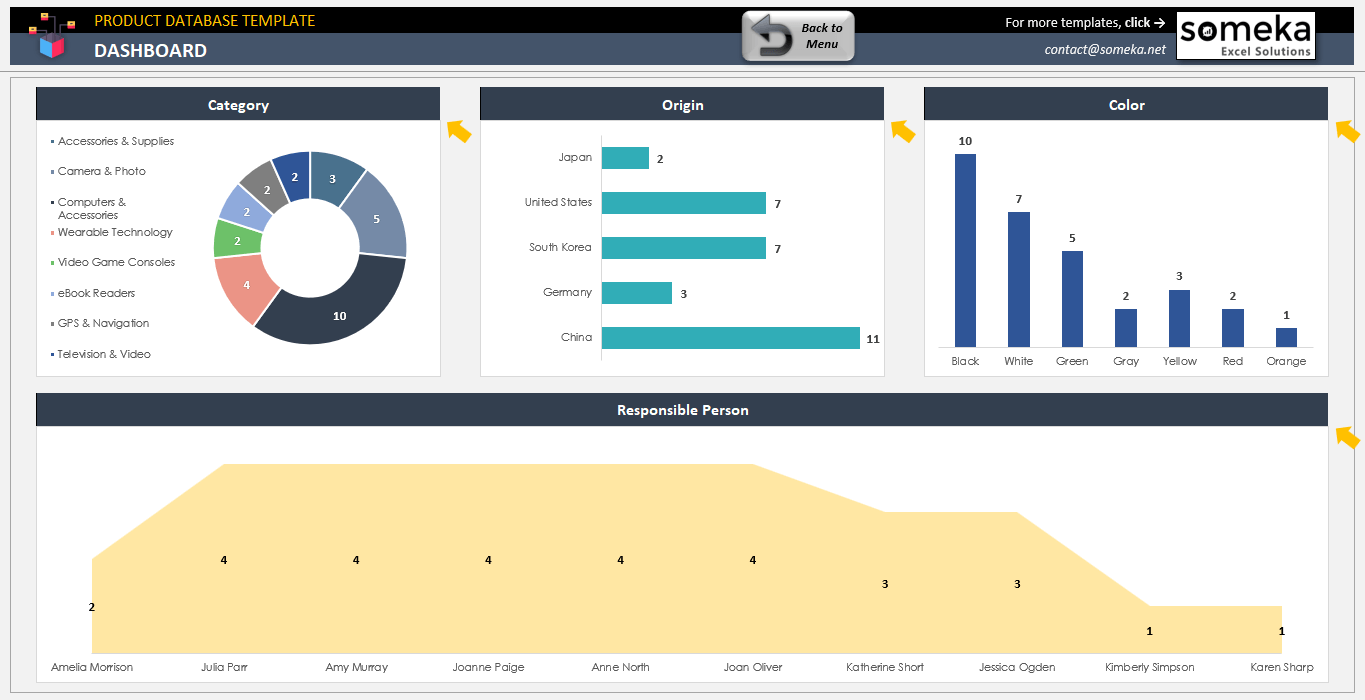
Task: Select the Katherine Short axis label
Action: click(885, 667)
